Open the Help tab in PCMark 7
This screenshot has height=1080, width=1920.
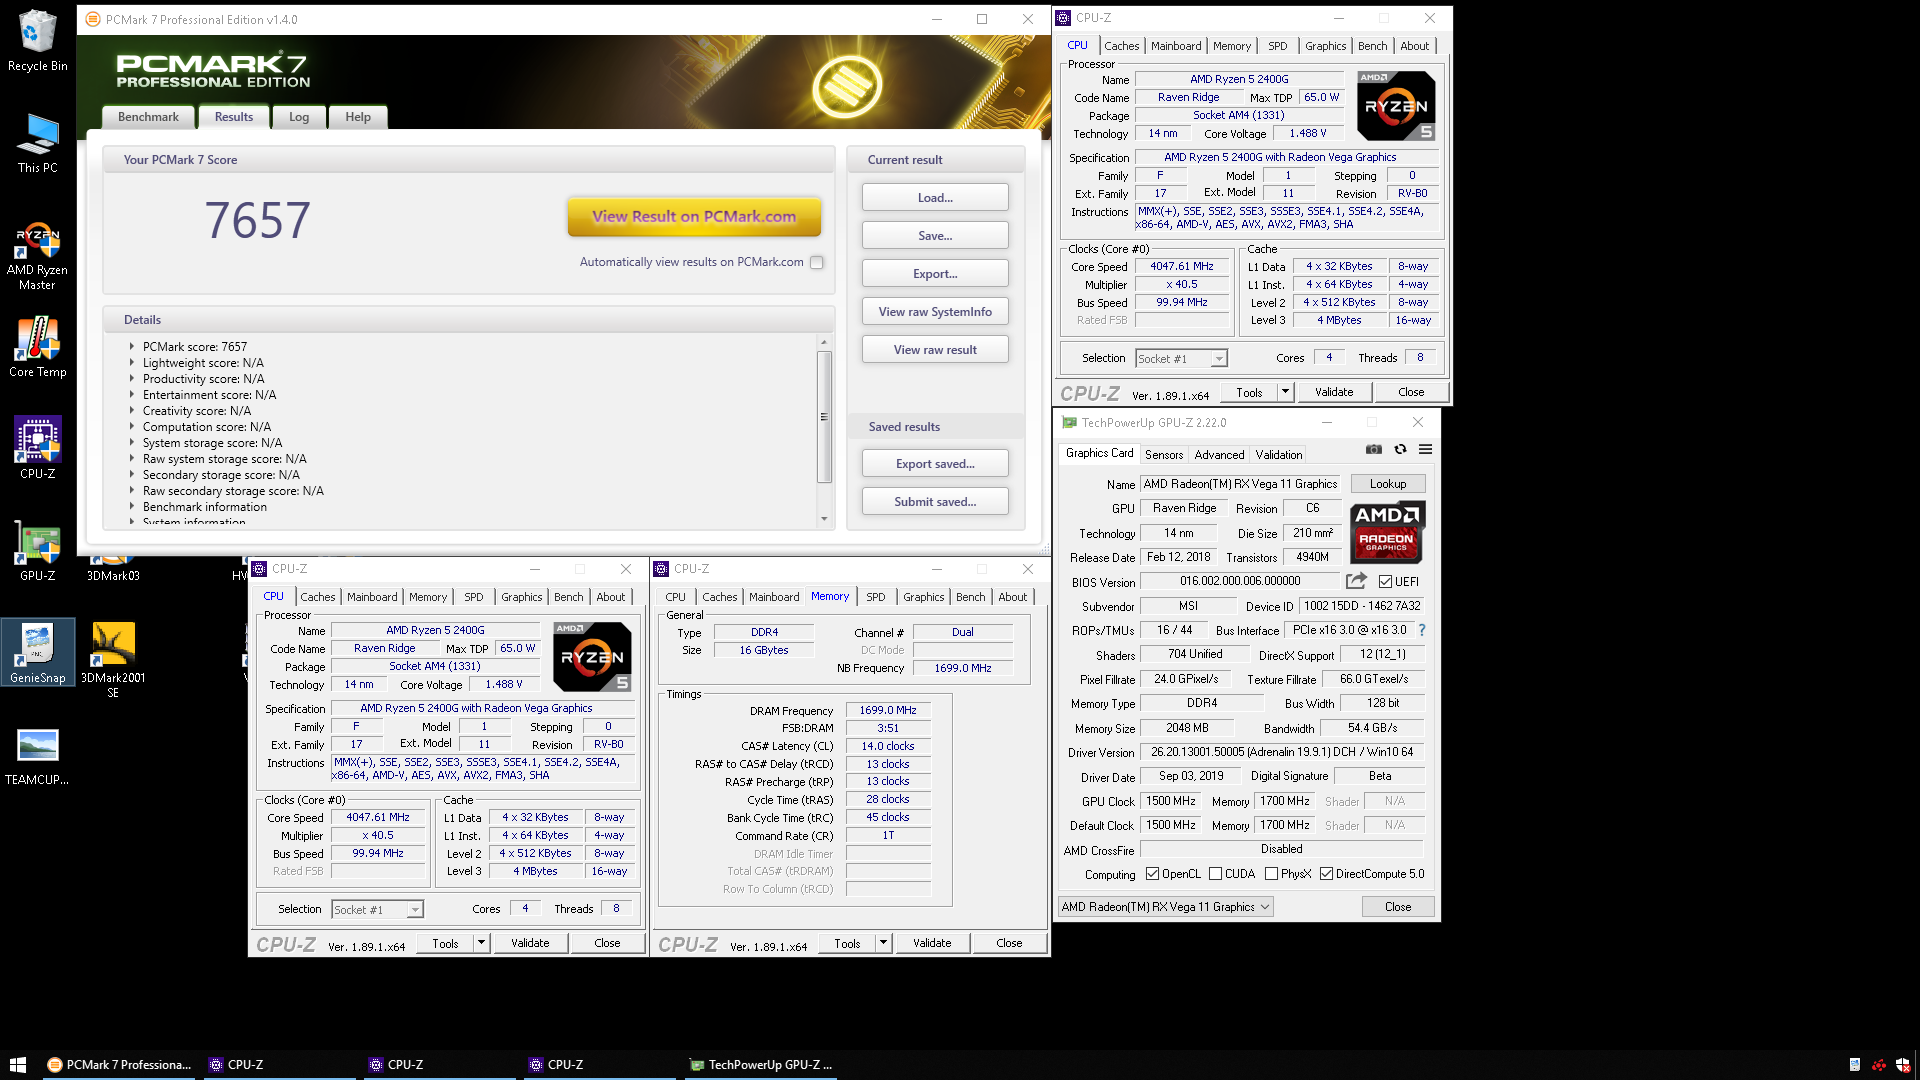pos(358,117)
